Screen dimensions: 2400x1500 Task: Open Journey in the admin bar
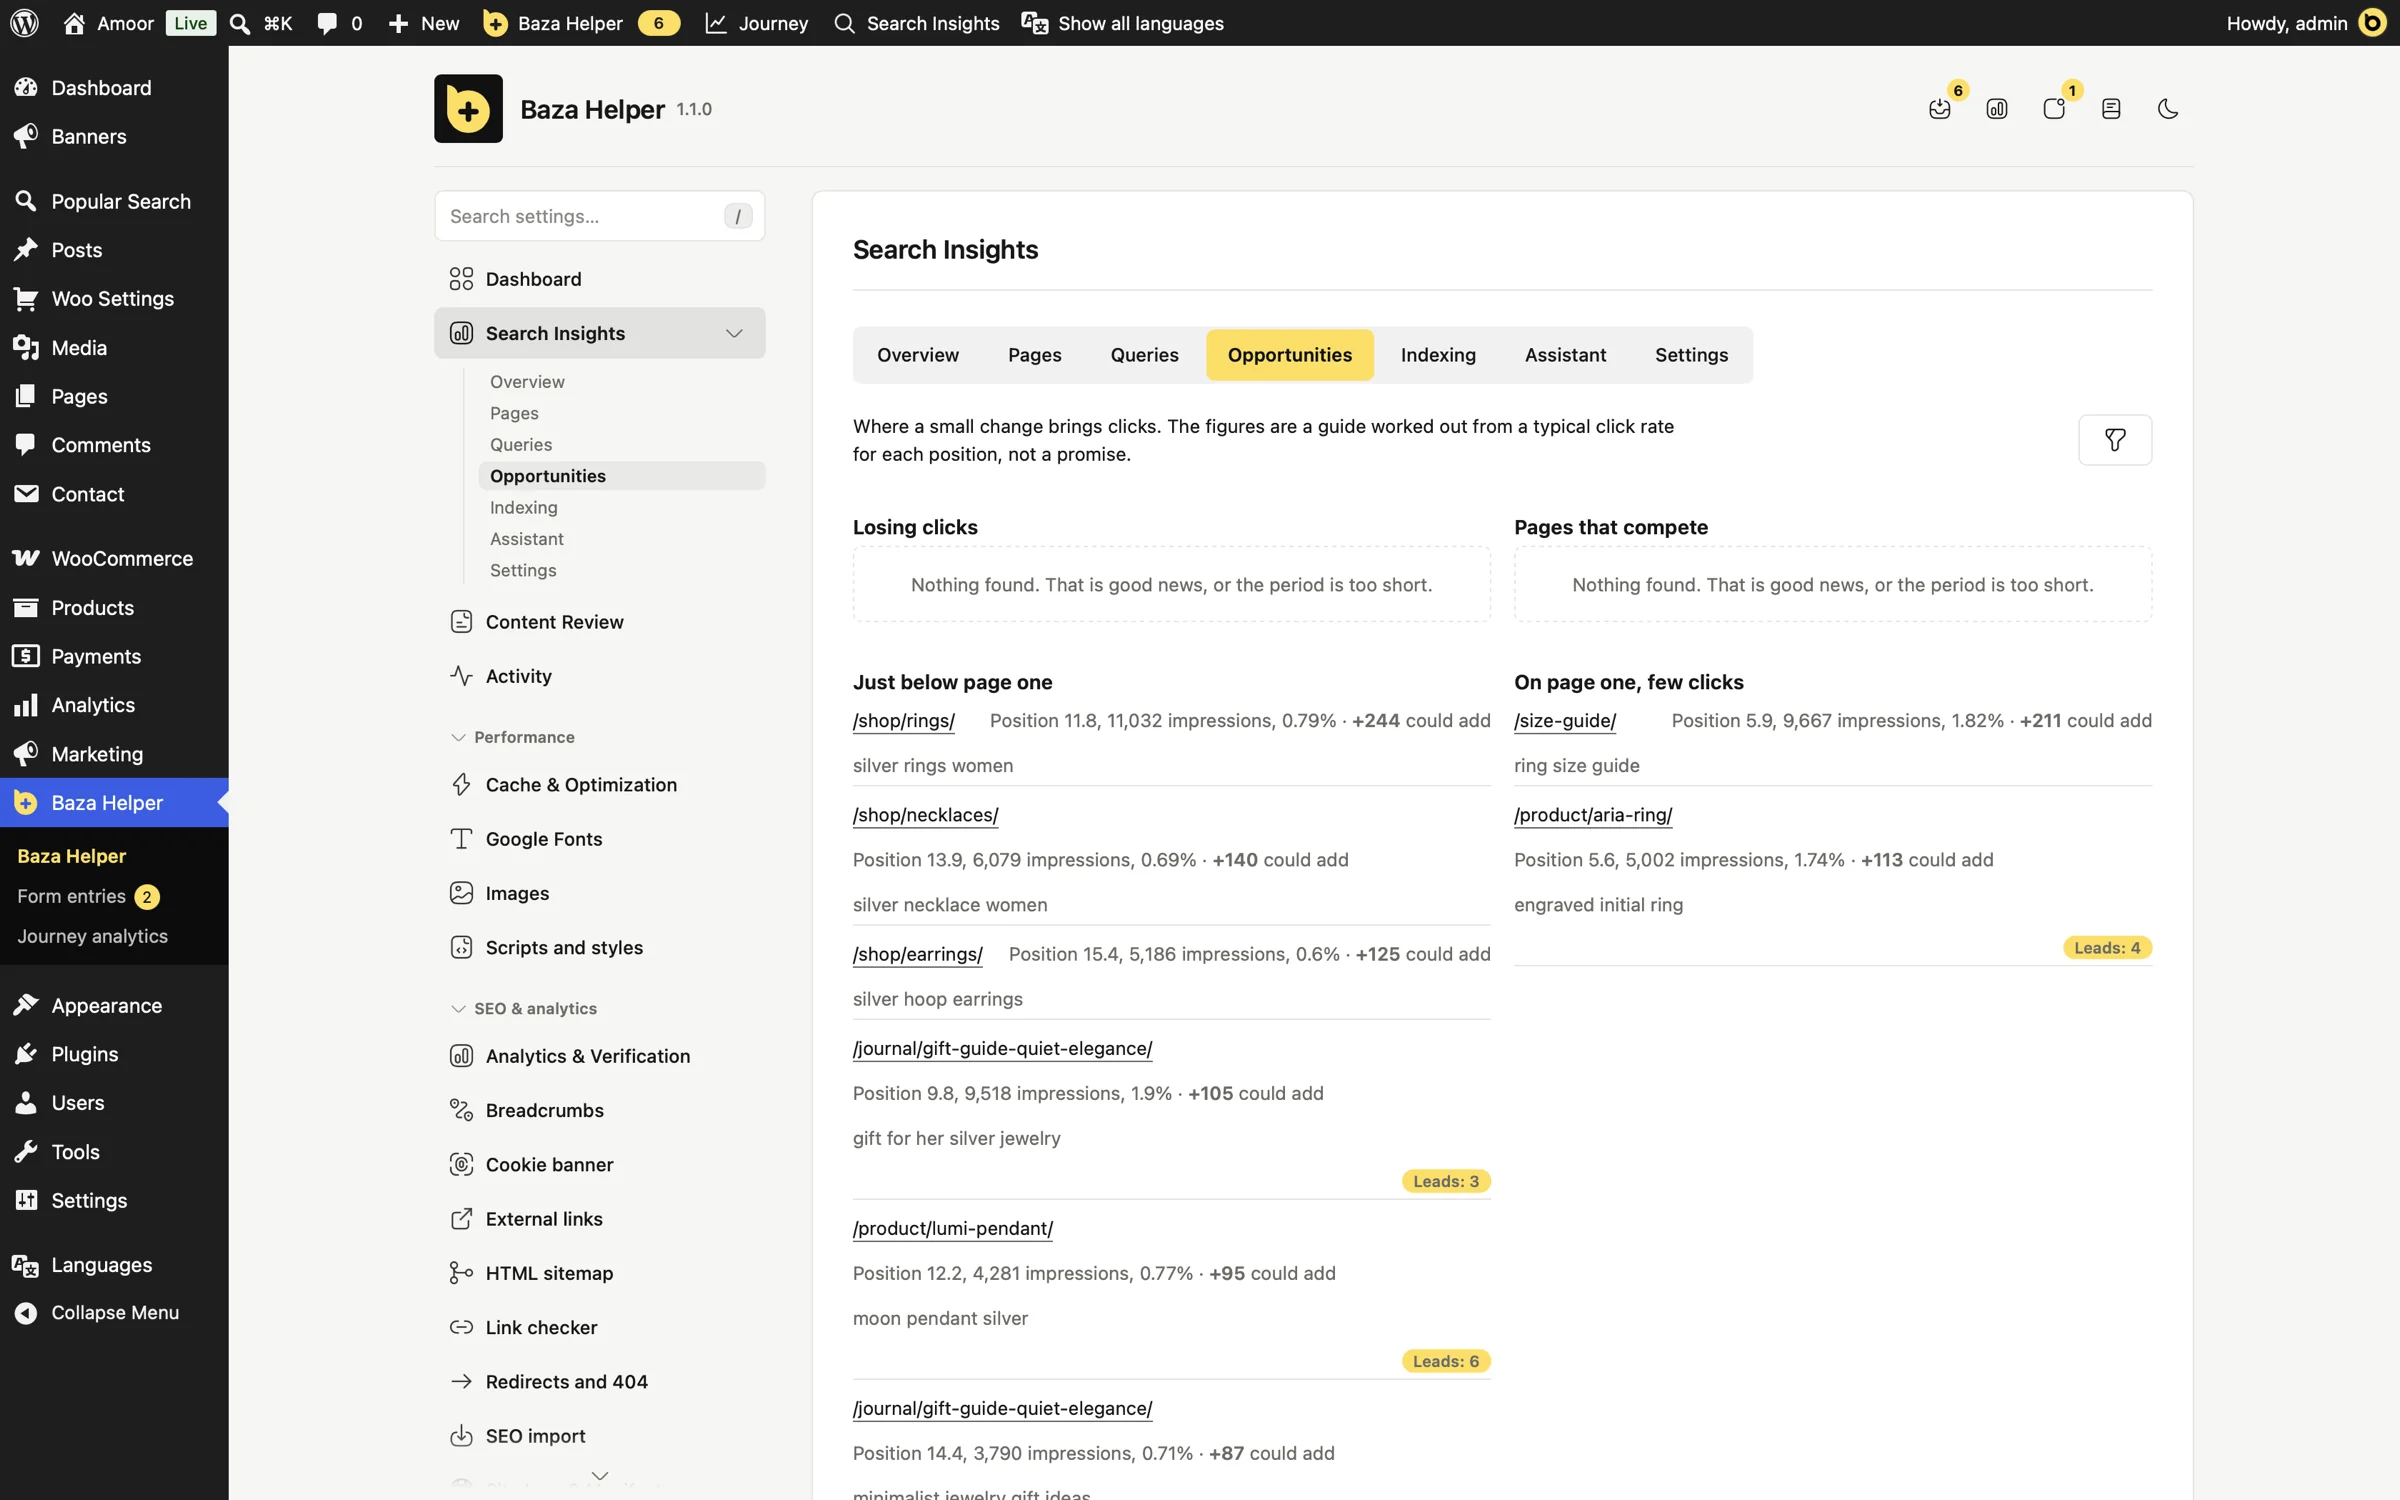pyautogui.click(x=757, y=23)
